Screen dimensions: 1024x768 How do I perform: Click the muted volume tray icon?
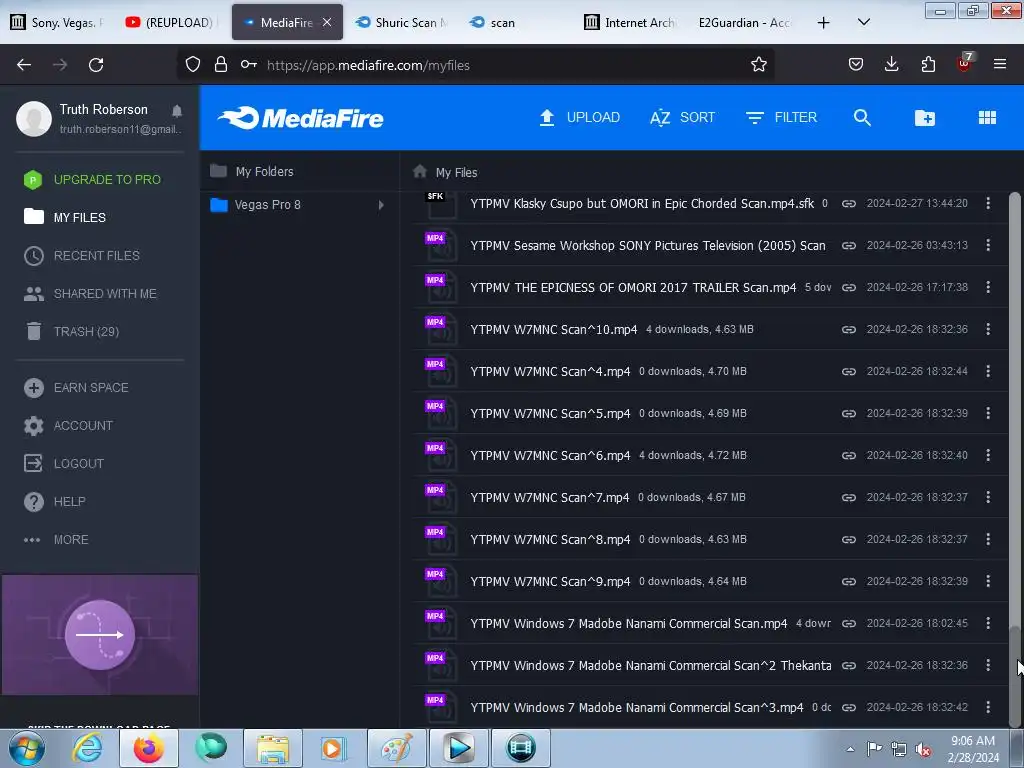coord(923,750)
